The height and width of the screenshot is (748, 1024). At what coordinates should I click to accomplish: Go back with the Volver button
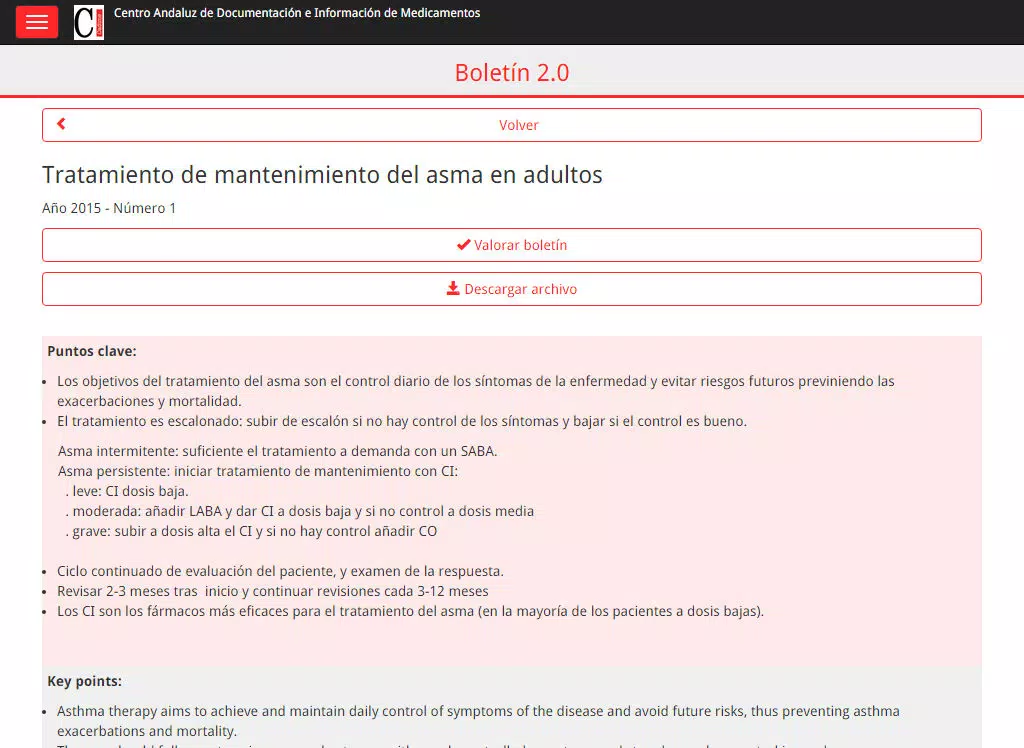coord(512,125)
